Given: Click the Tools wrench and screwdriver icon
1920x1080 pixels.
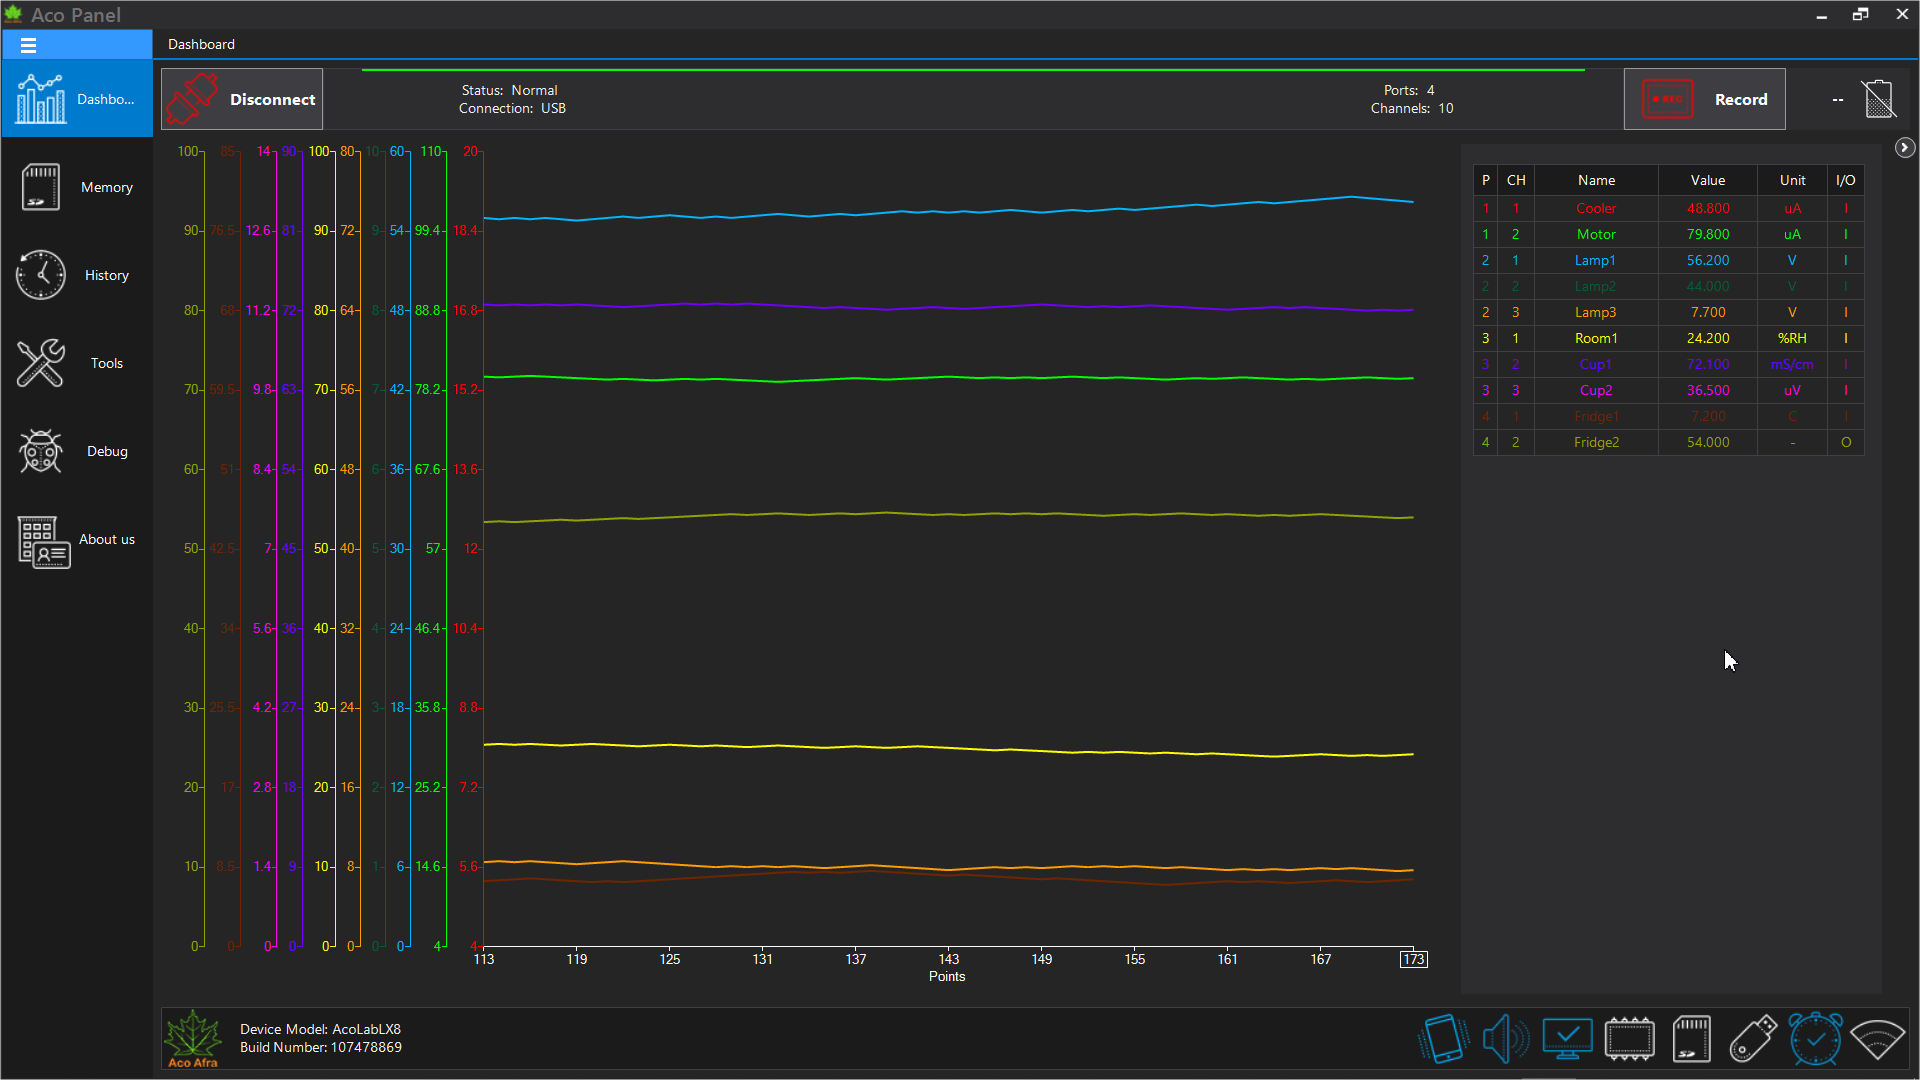Looking at the screenshot, I should (x=41, y=363).
